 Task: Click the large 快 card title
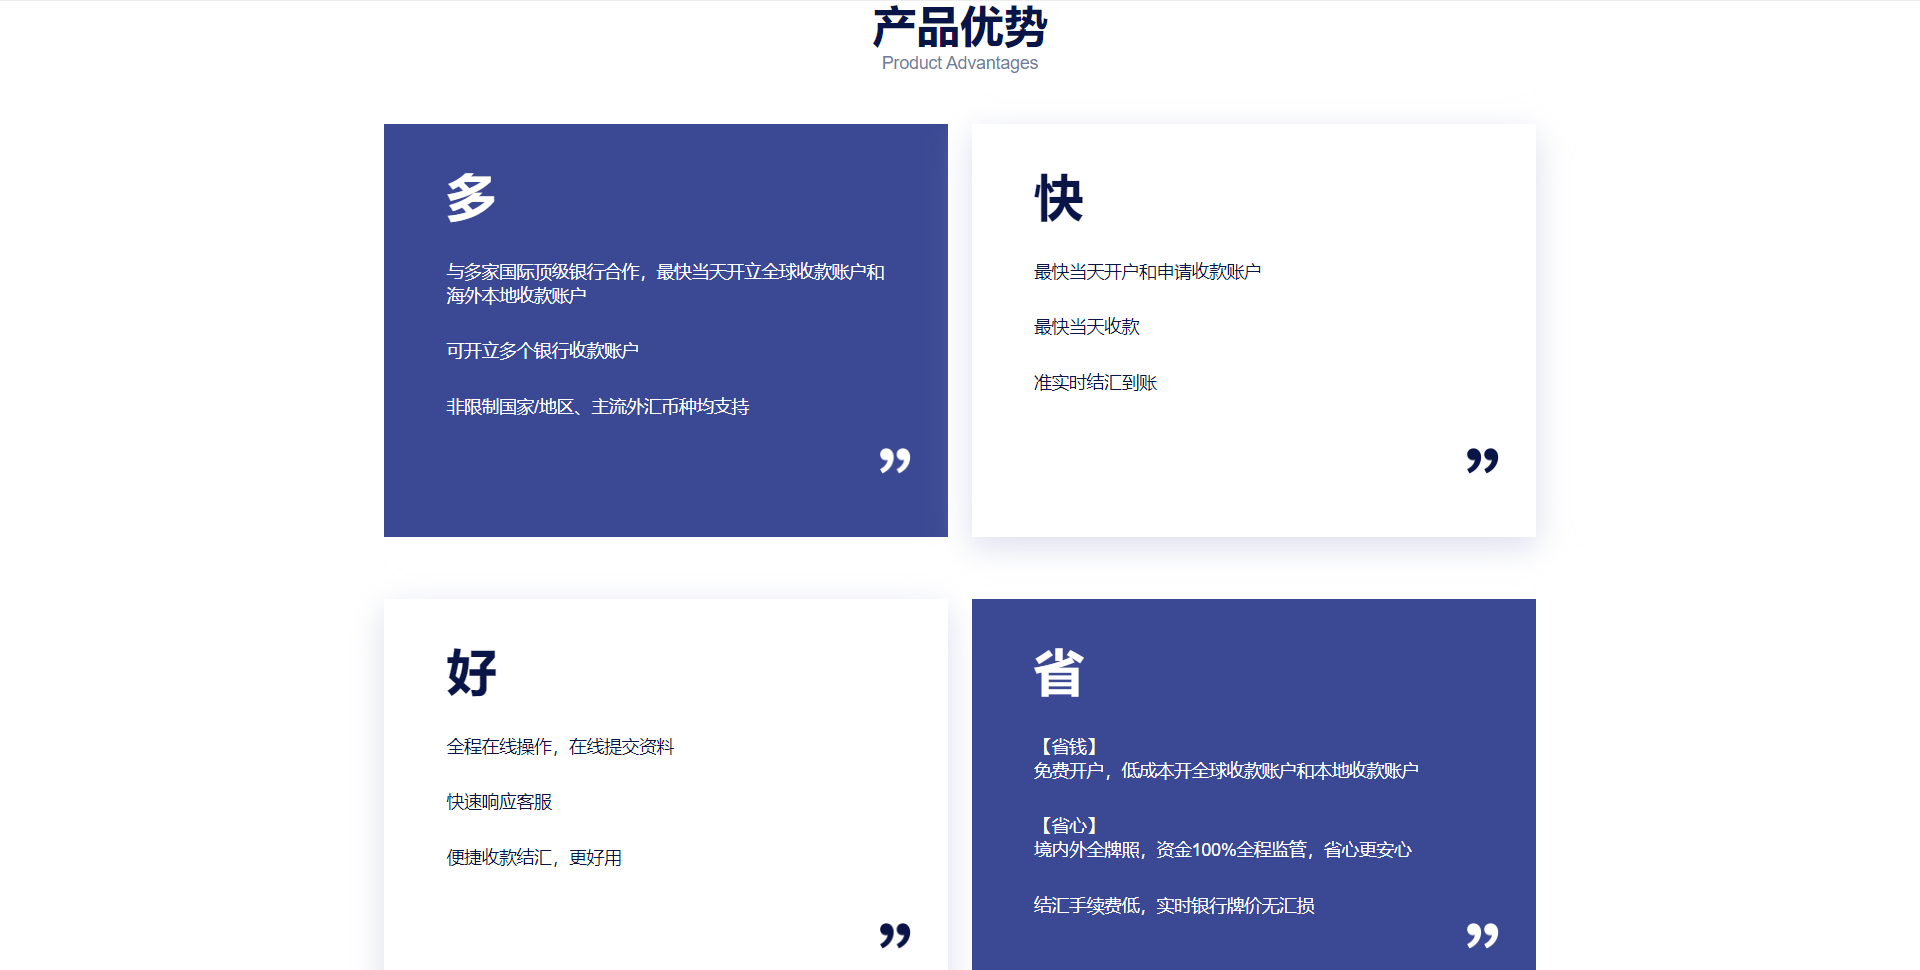point(1059,198)
